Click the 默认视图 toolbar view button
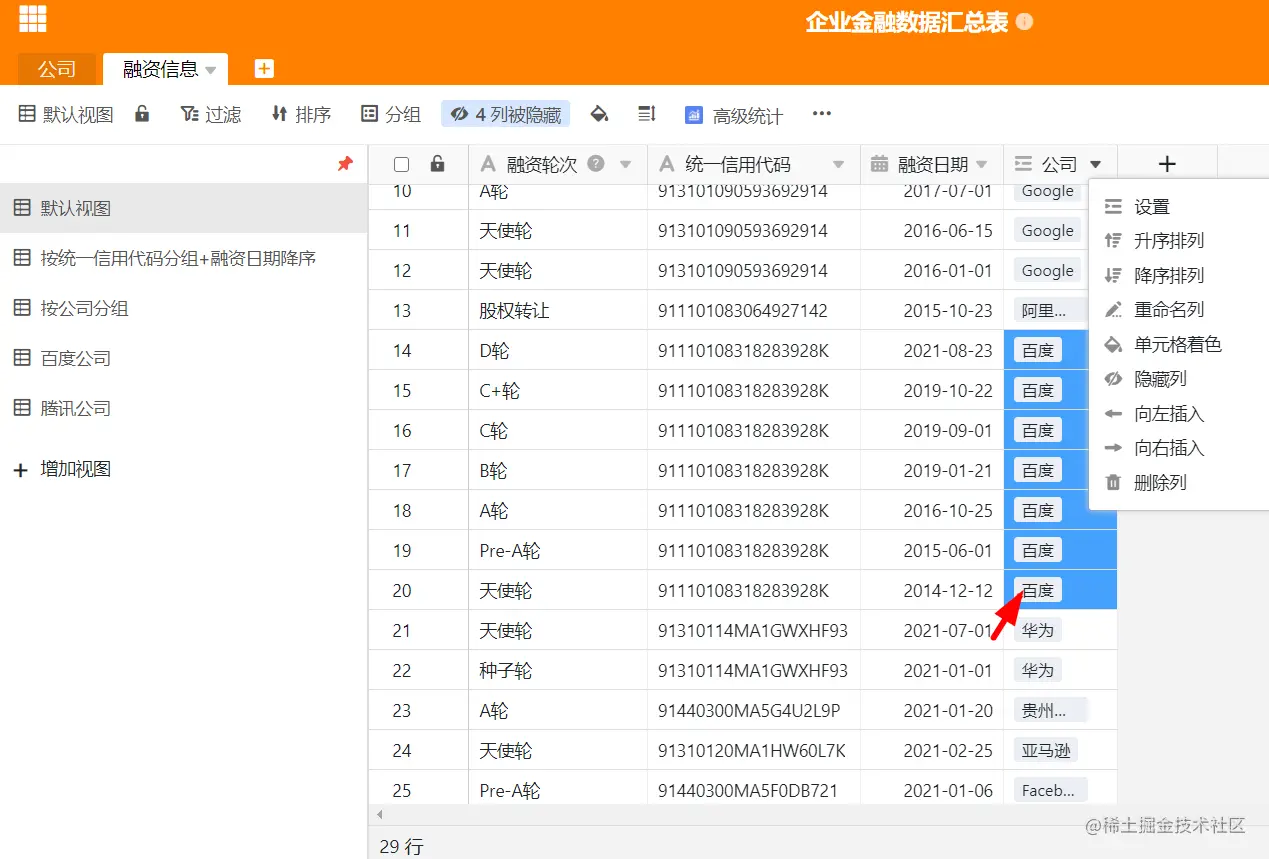The image size is (1269, 859). (66, 114)
